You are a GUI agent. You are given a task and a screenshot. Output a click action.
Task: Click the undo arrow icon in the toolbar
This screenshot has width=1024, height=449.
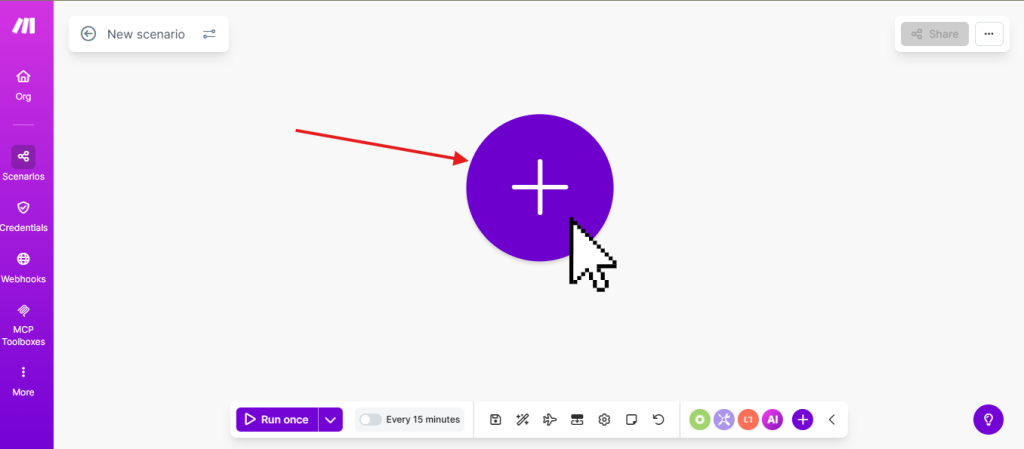click(658, 420)
